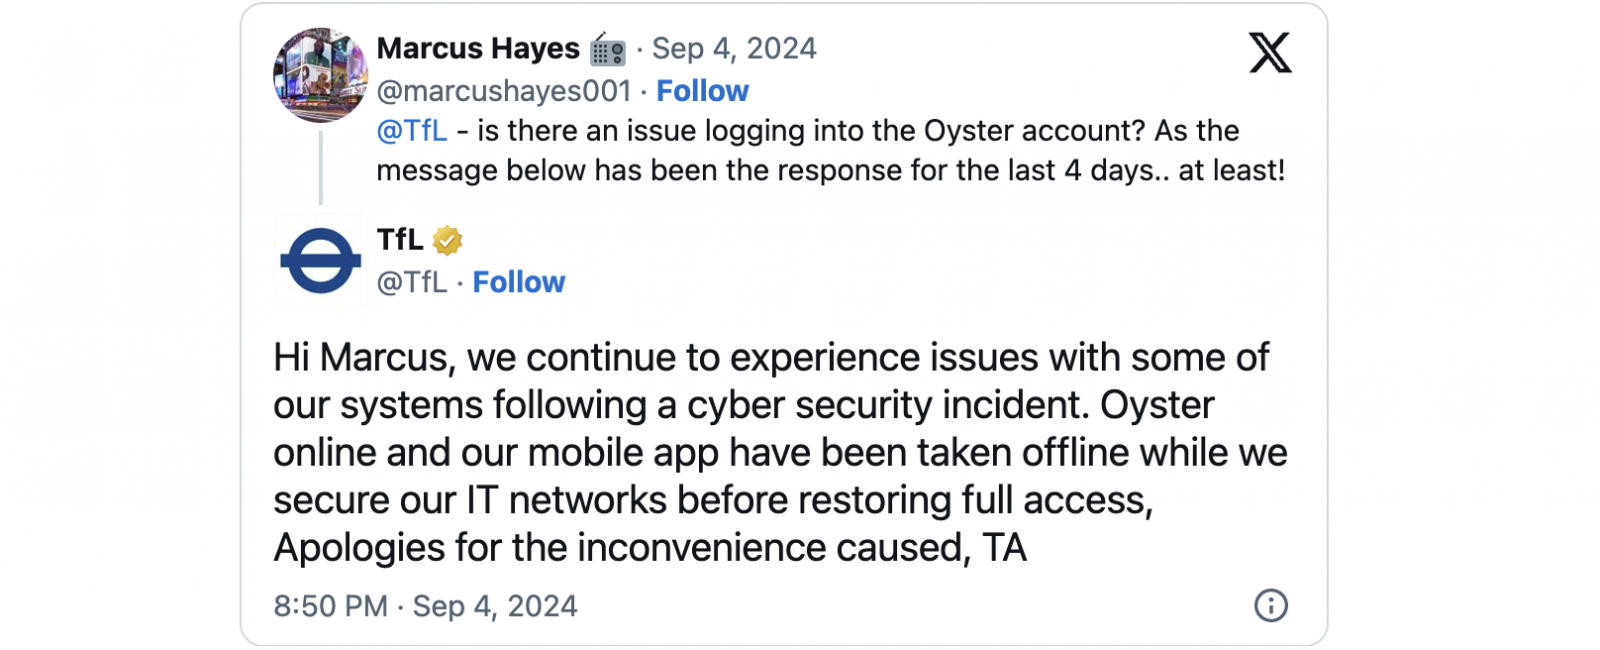Click "Apologies for the inconvenience caused, TA" line
This screenshot has height=650, width=1600.
[x=650, y=548]
